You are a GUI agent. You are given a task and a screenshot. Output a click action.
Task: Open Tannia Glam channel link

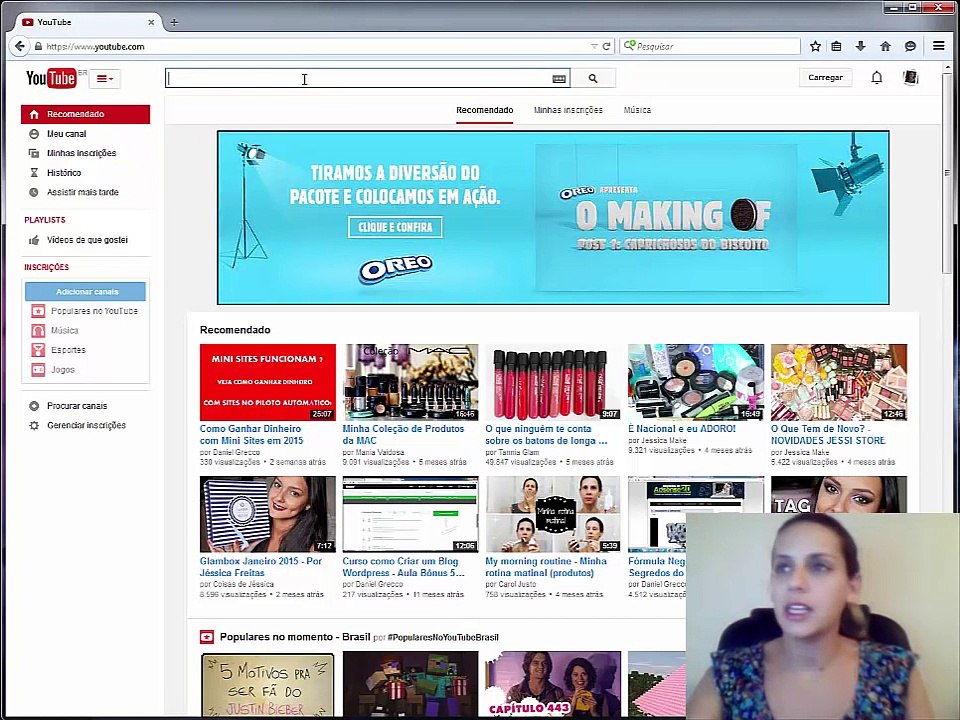click(519, 452)
